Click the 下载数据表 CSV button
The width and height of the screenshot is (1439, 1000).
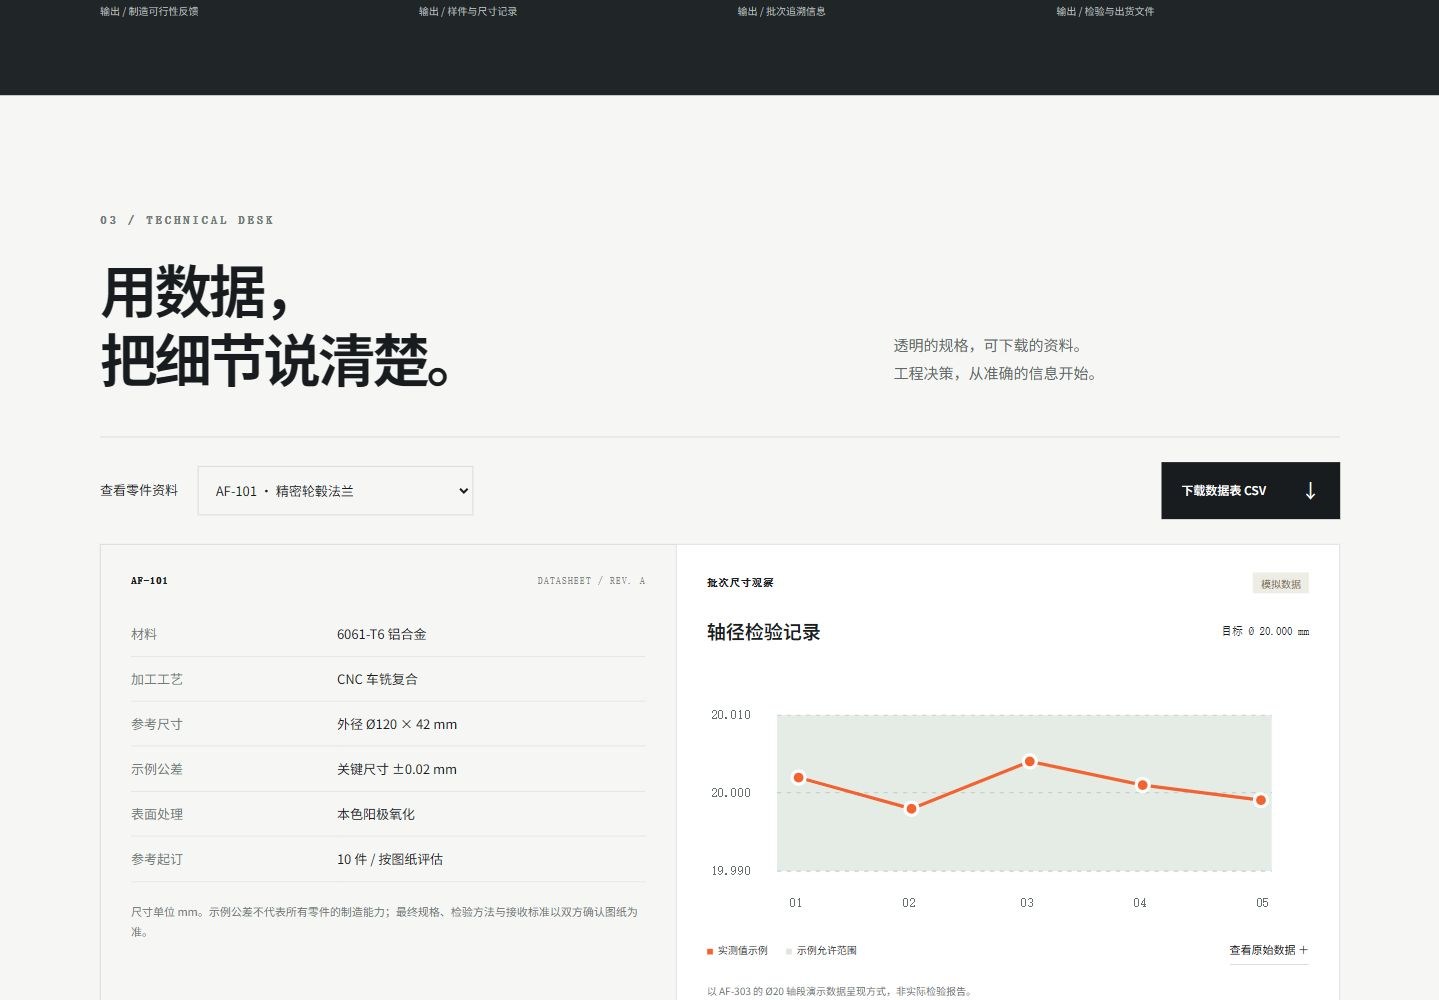click(x=1250, y=491)
